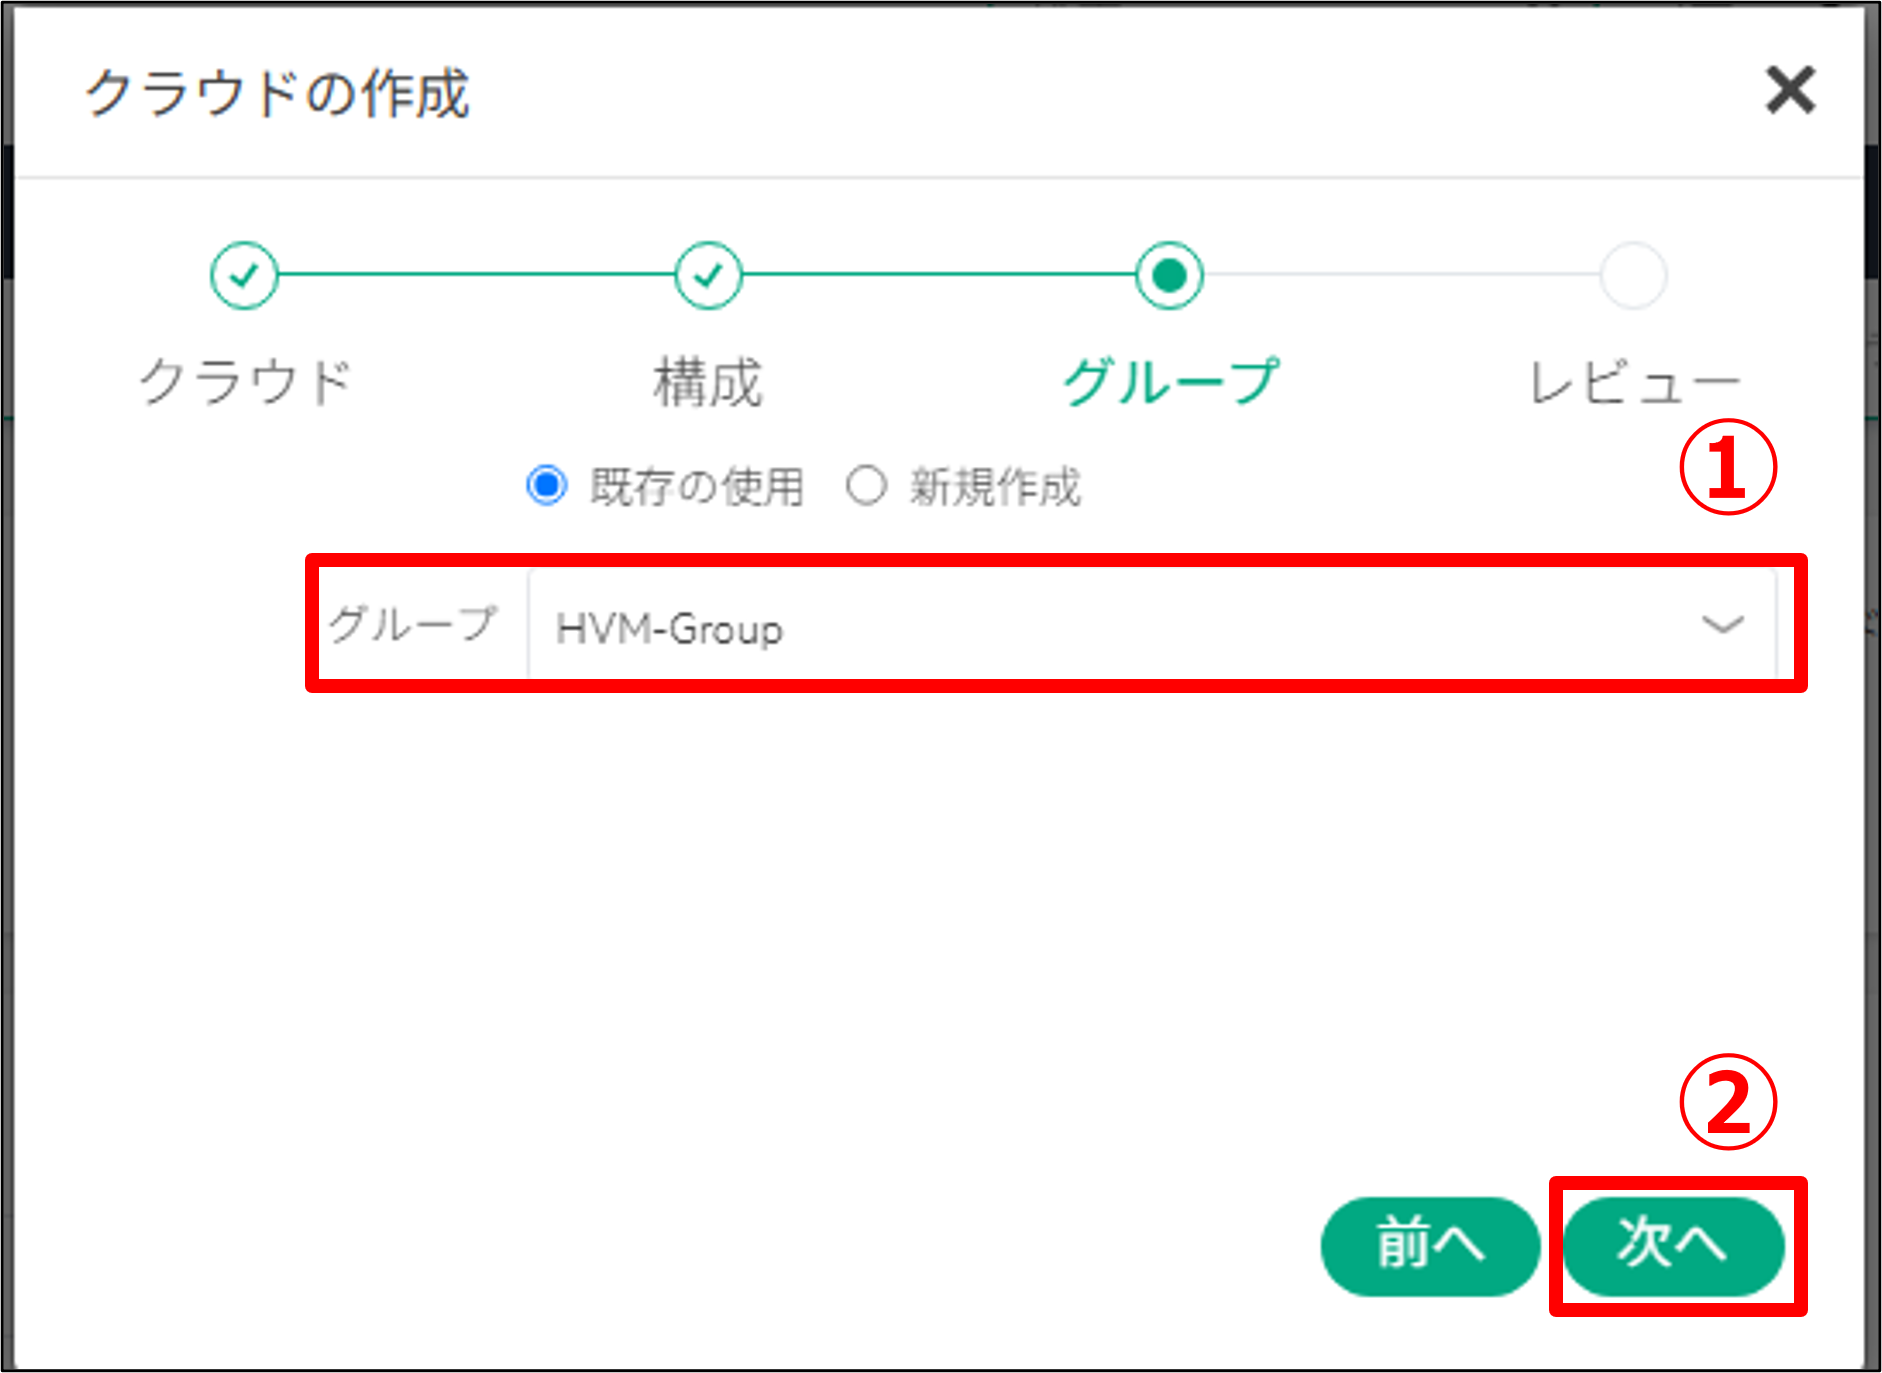
Task: Close the クラウドの作成 dialog with X
Action: click(1789, 91)
